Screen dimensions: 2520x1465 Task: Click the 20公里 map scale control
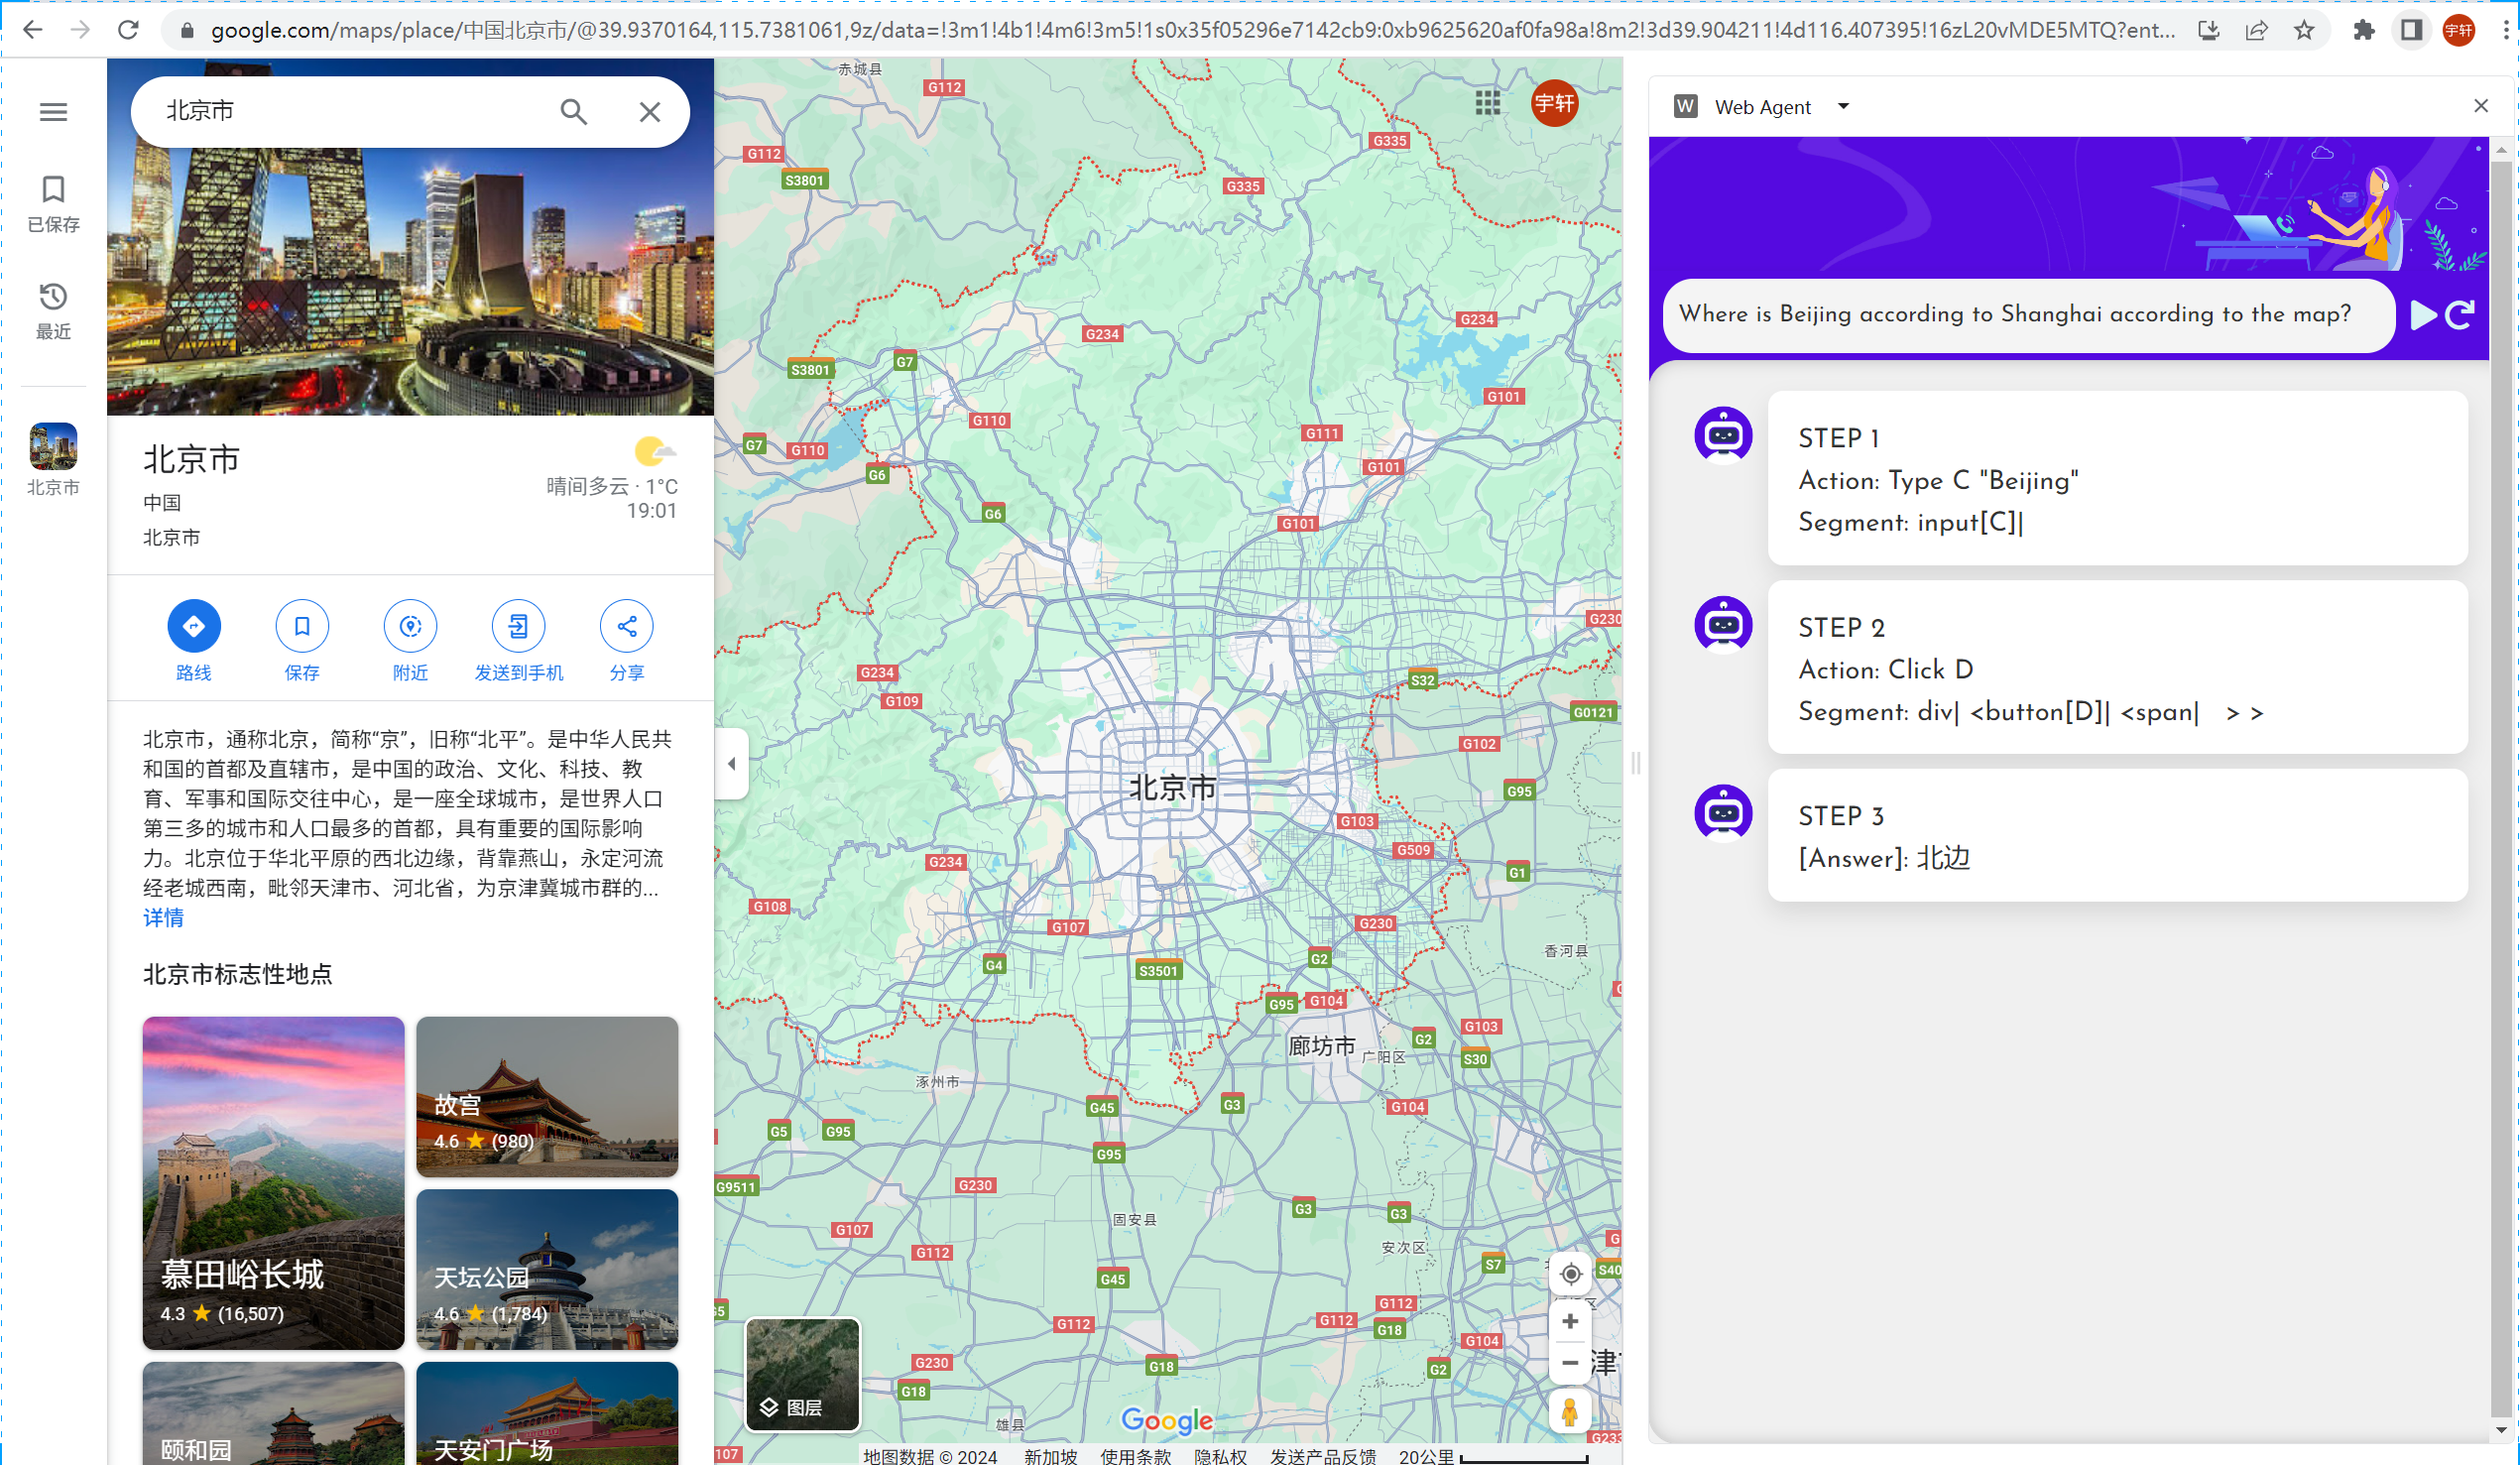pos(1493,1456)
